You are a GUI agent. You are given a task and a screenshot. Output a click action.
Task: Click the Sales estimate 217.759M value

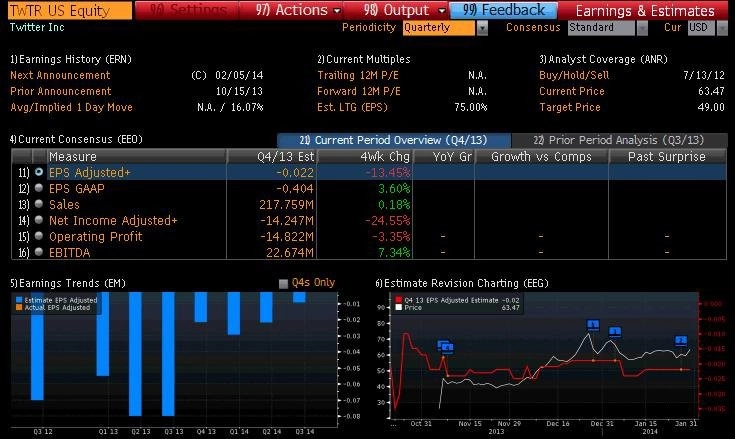[x=286, y=204]
